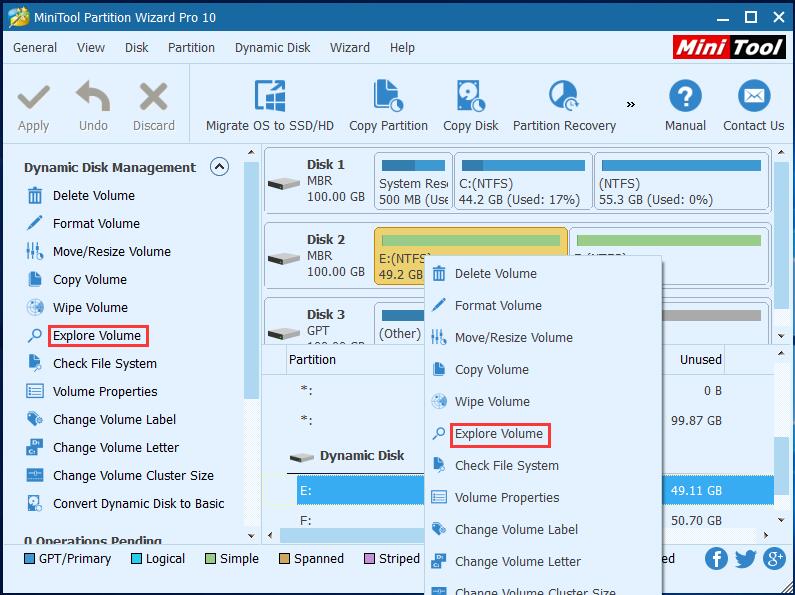Click the disk map scroll down arrow

(x=781, y=336)
